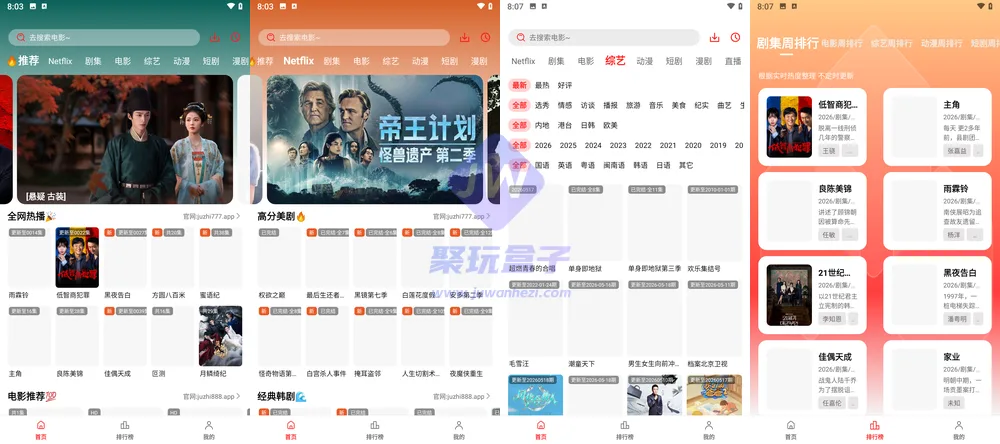The height and width of the screenshot is (444, 1000).
Task: Tap the active 排行榜 icon on the 剧集周排行 screen
Action: [x=874, y=425]
